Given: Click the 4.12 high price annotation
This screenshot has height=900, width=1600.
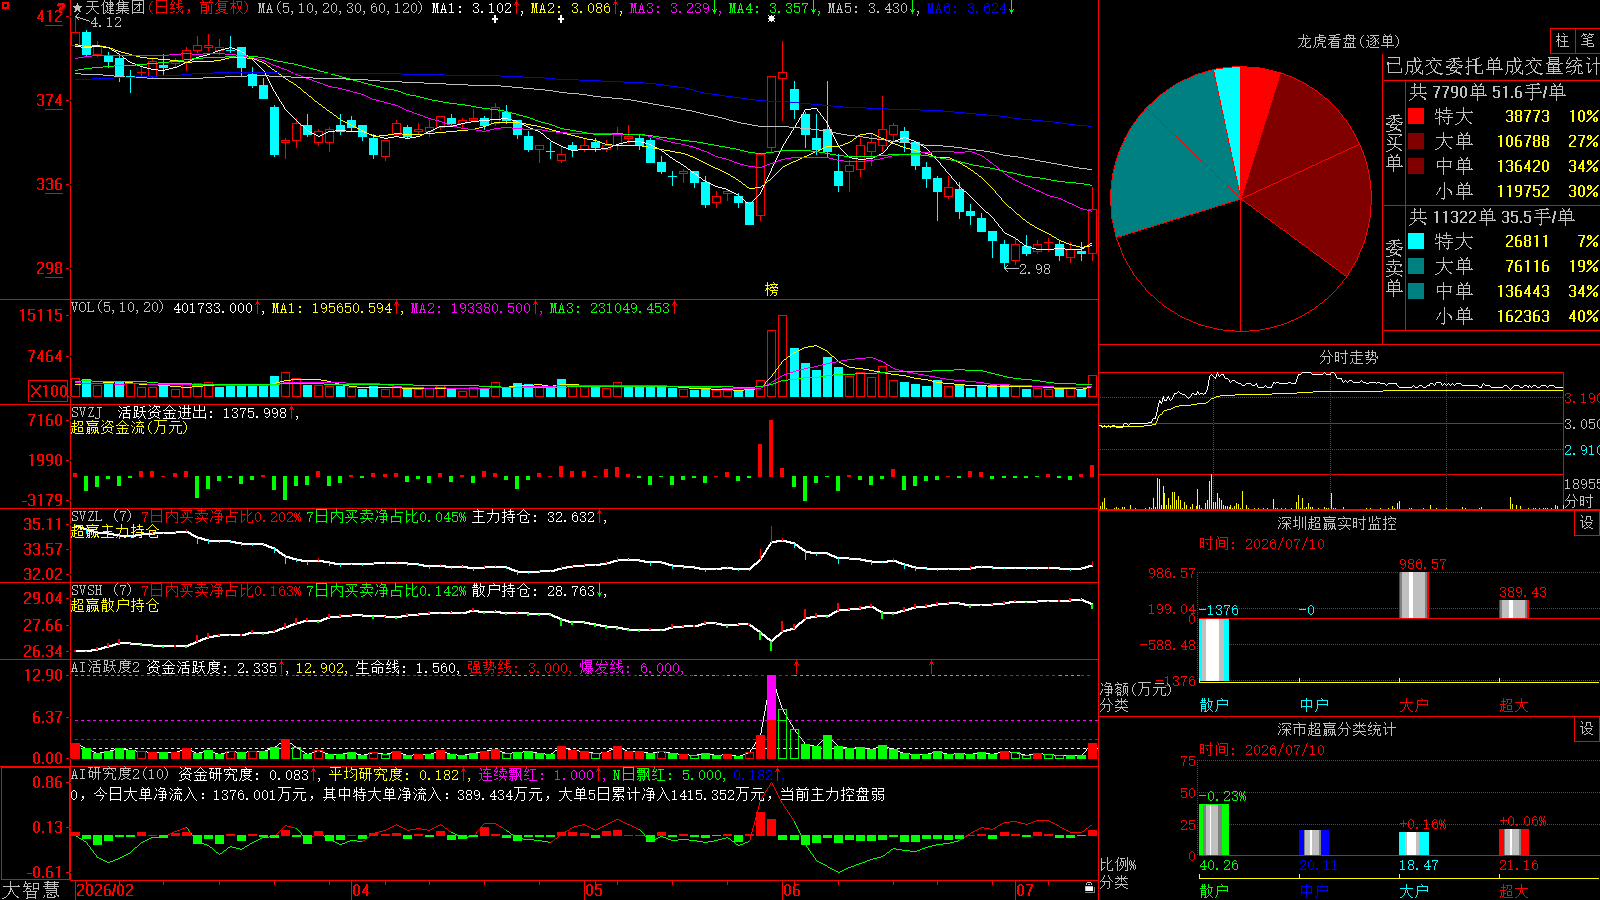Looking at the screenshot, I should point(105,22).
